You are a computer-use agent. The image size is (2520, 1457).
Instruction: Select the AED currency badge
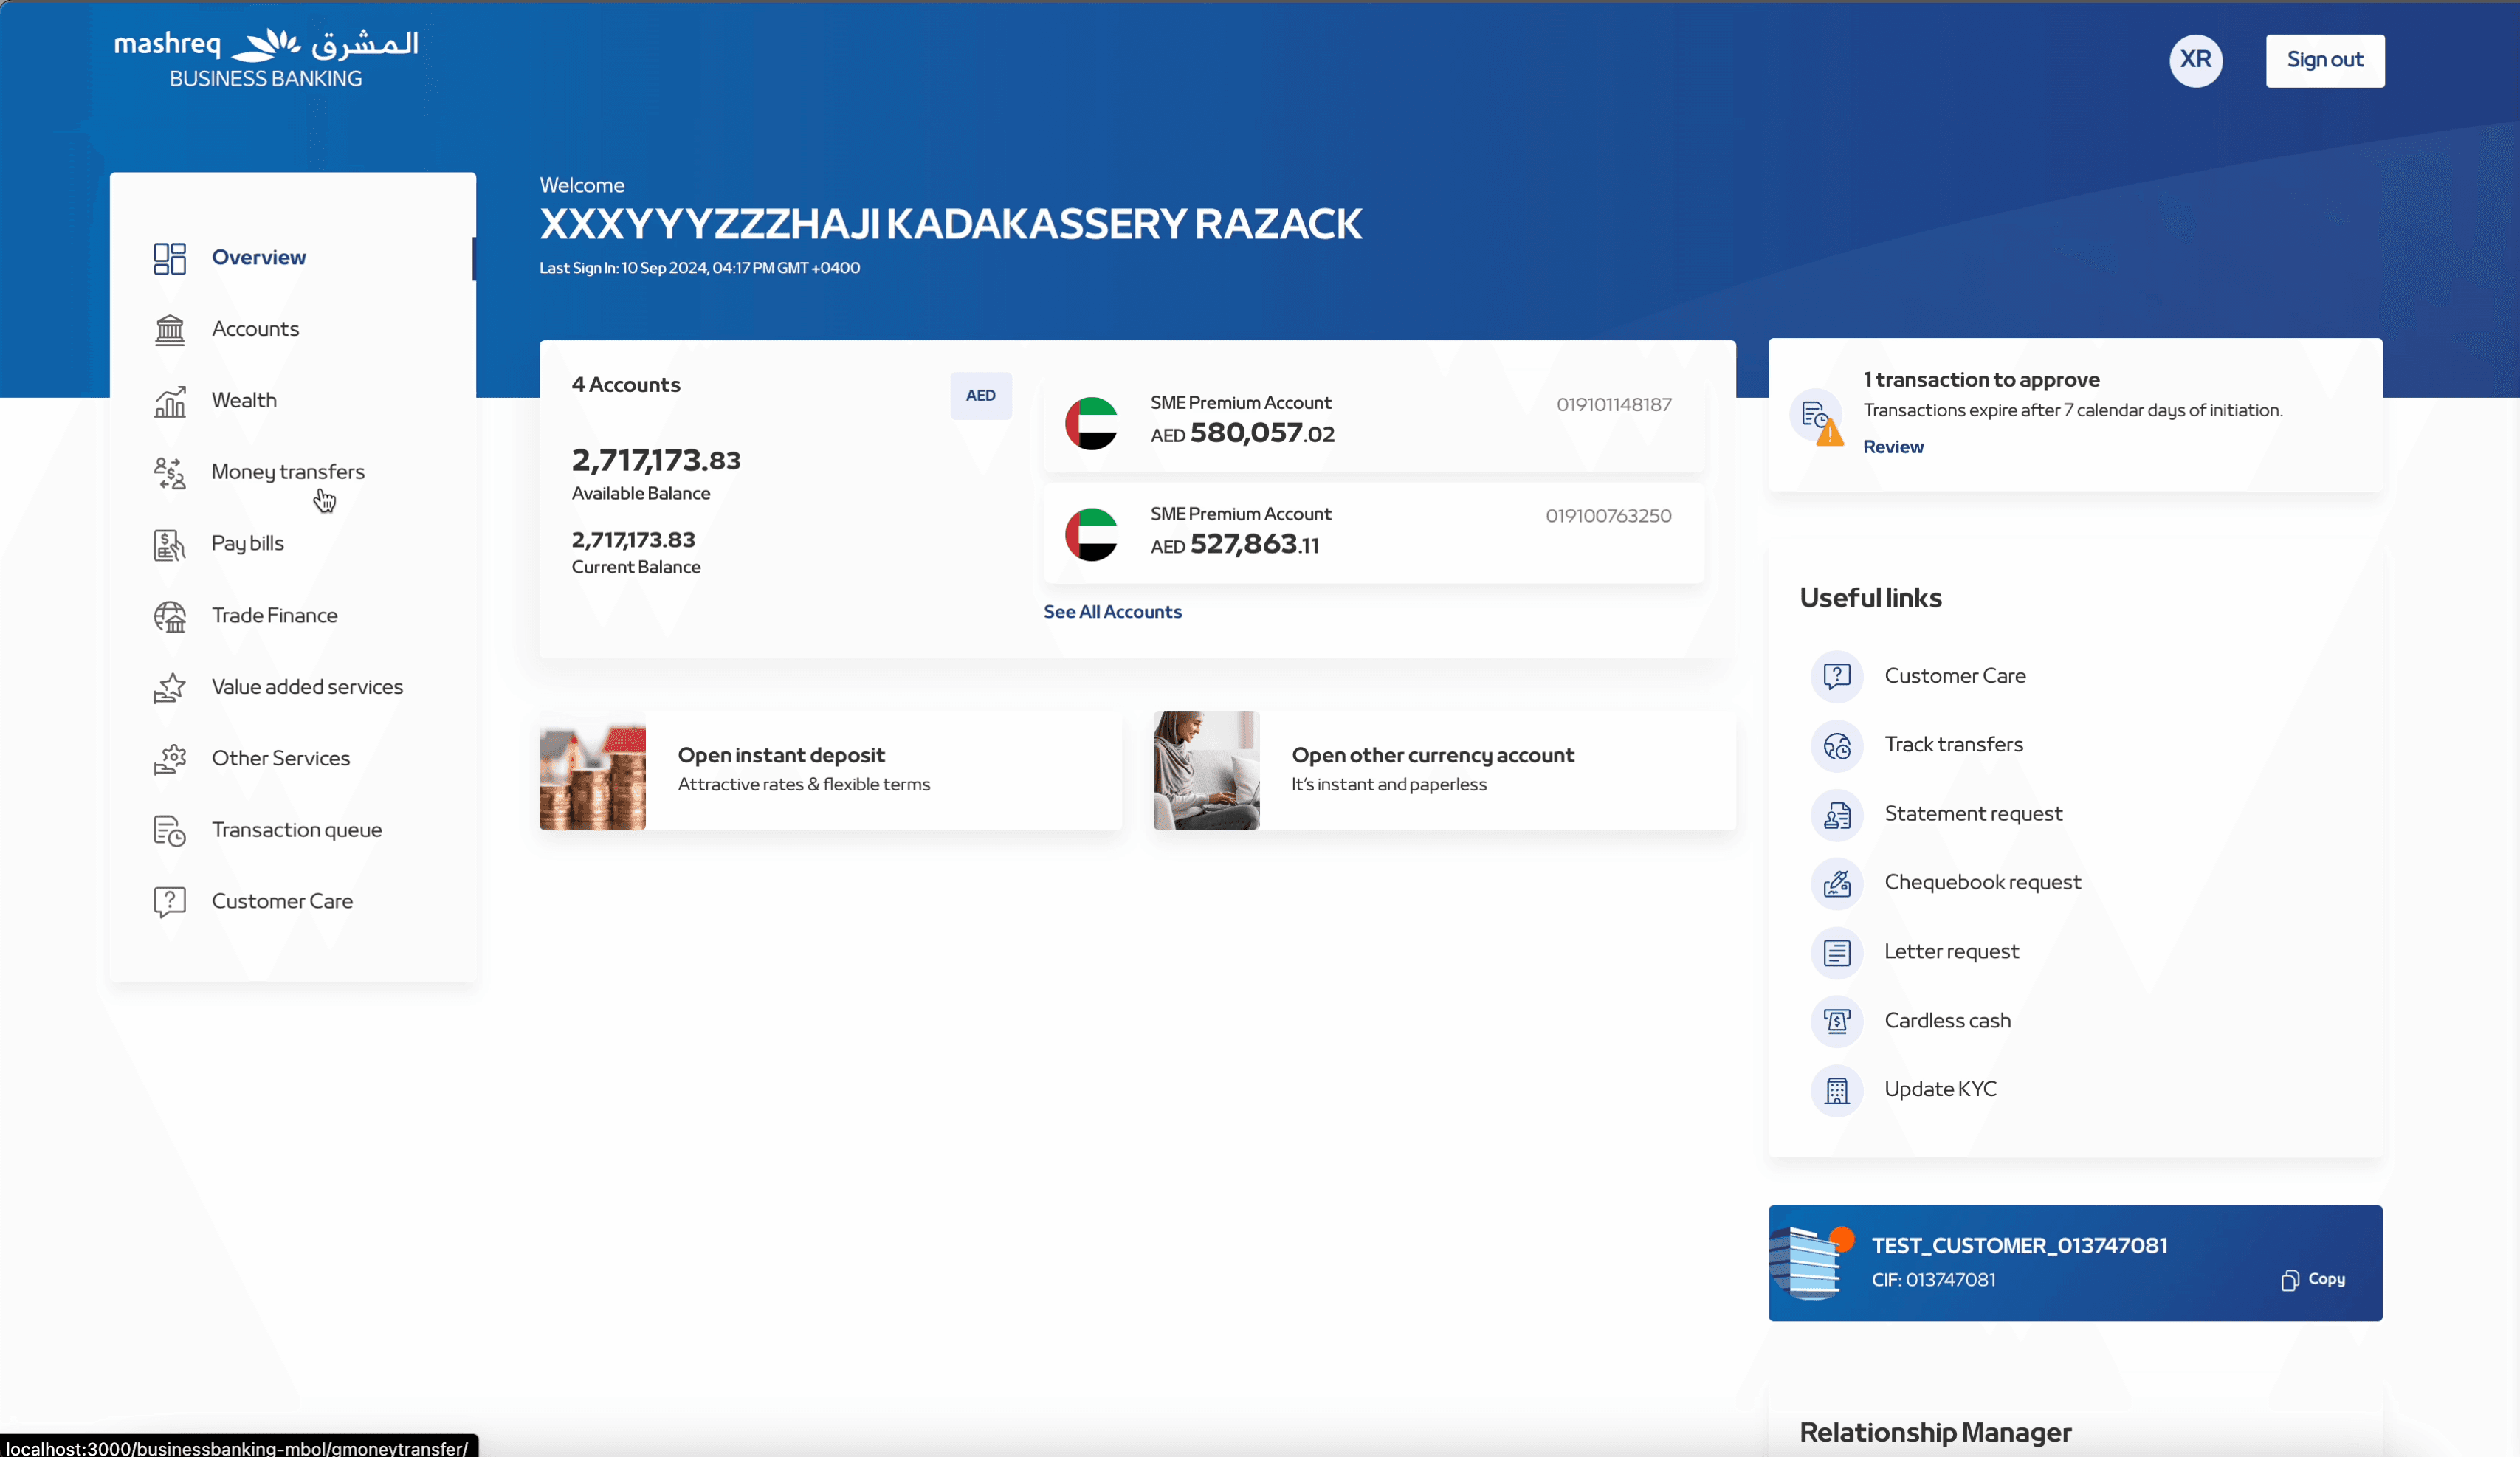coord(980,396)
